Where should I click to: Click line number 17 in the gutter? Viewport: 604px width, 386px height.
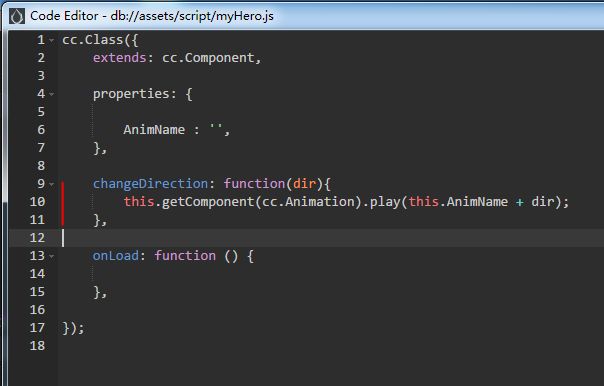pyautogui.click(x=37, y=328)
